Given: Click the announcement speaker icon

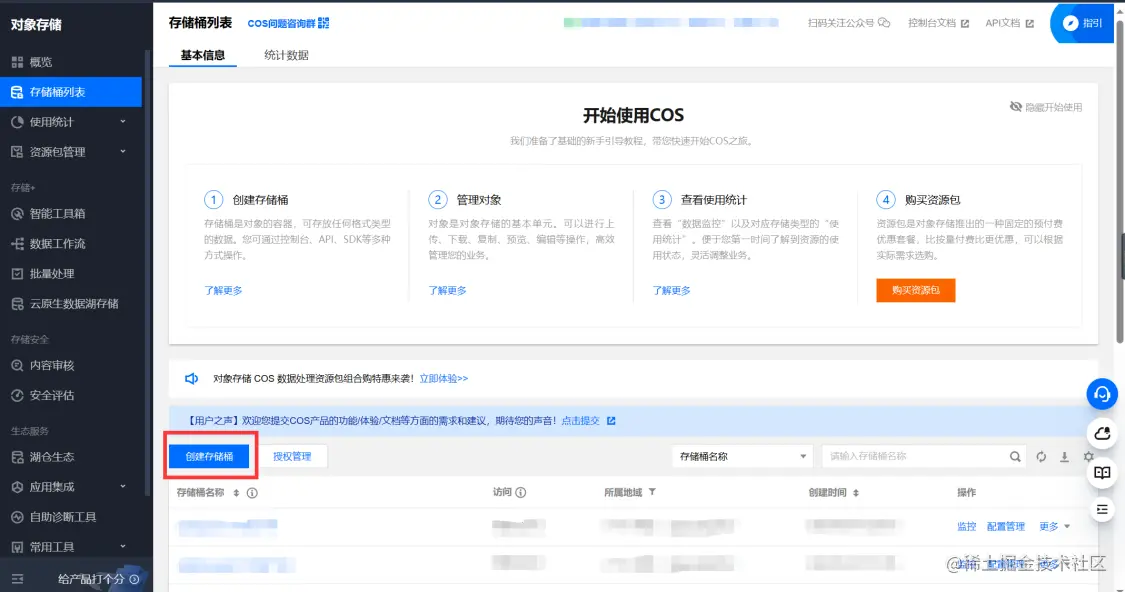Looking at the screenshot, I should pyautogui.click(x=192, y=379).
